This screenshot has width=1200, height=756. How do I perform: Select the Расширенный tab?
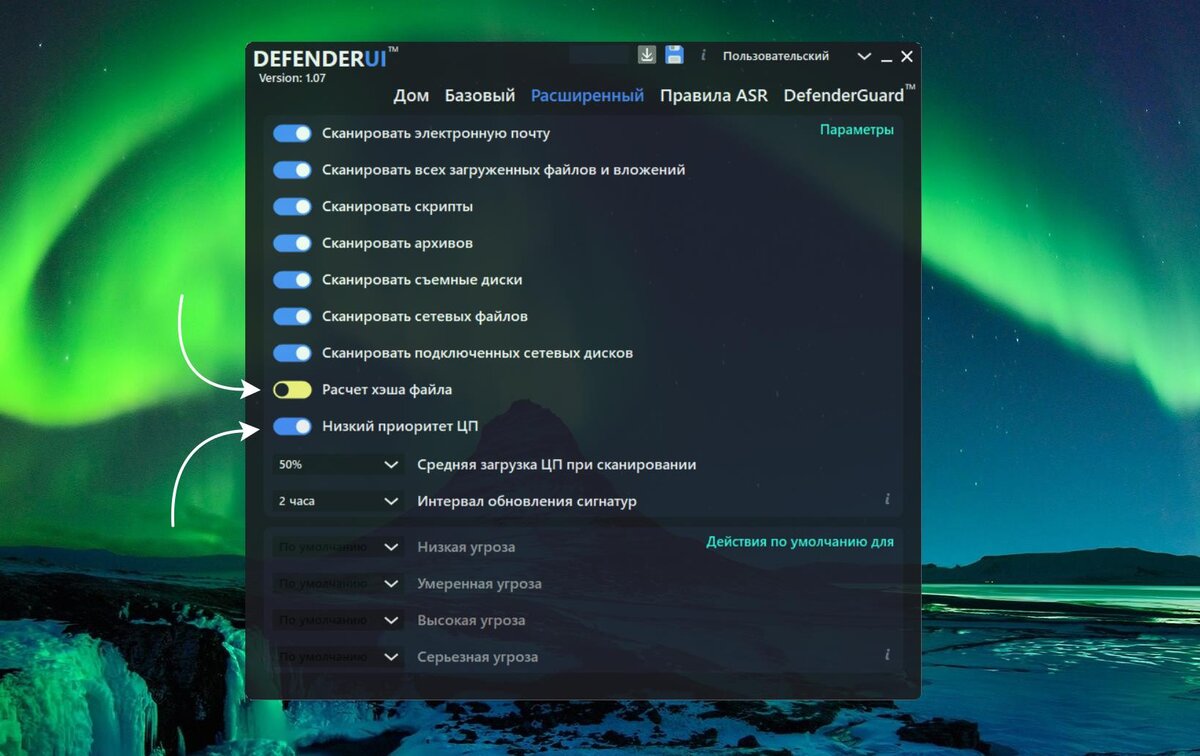587,97
